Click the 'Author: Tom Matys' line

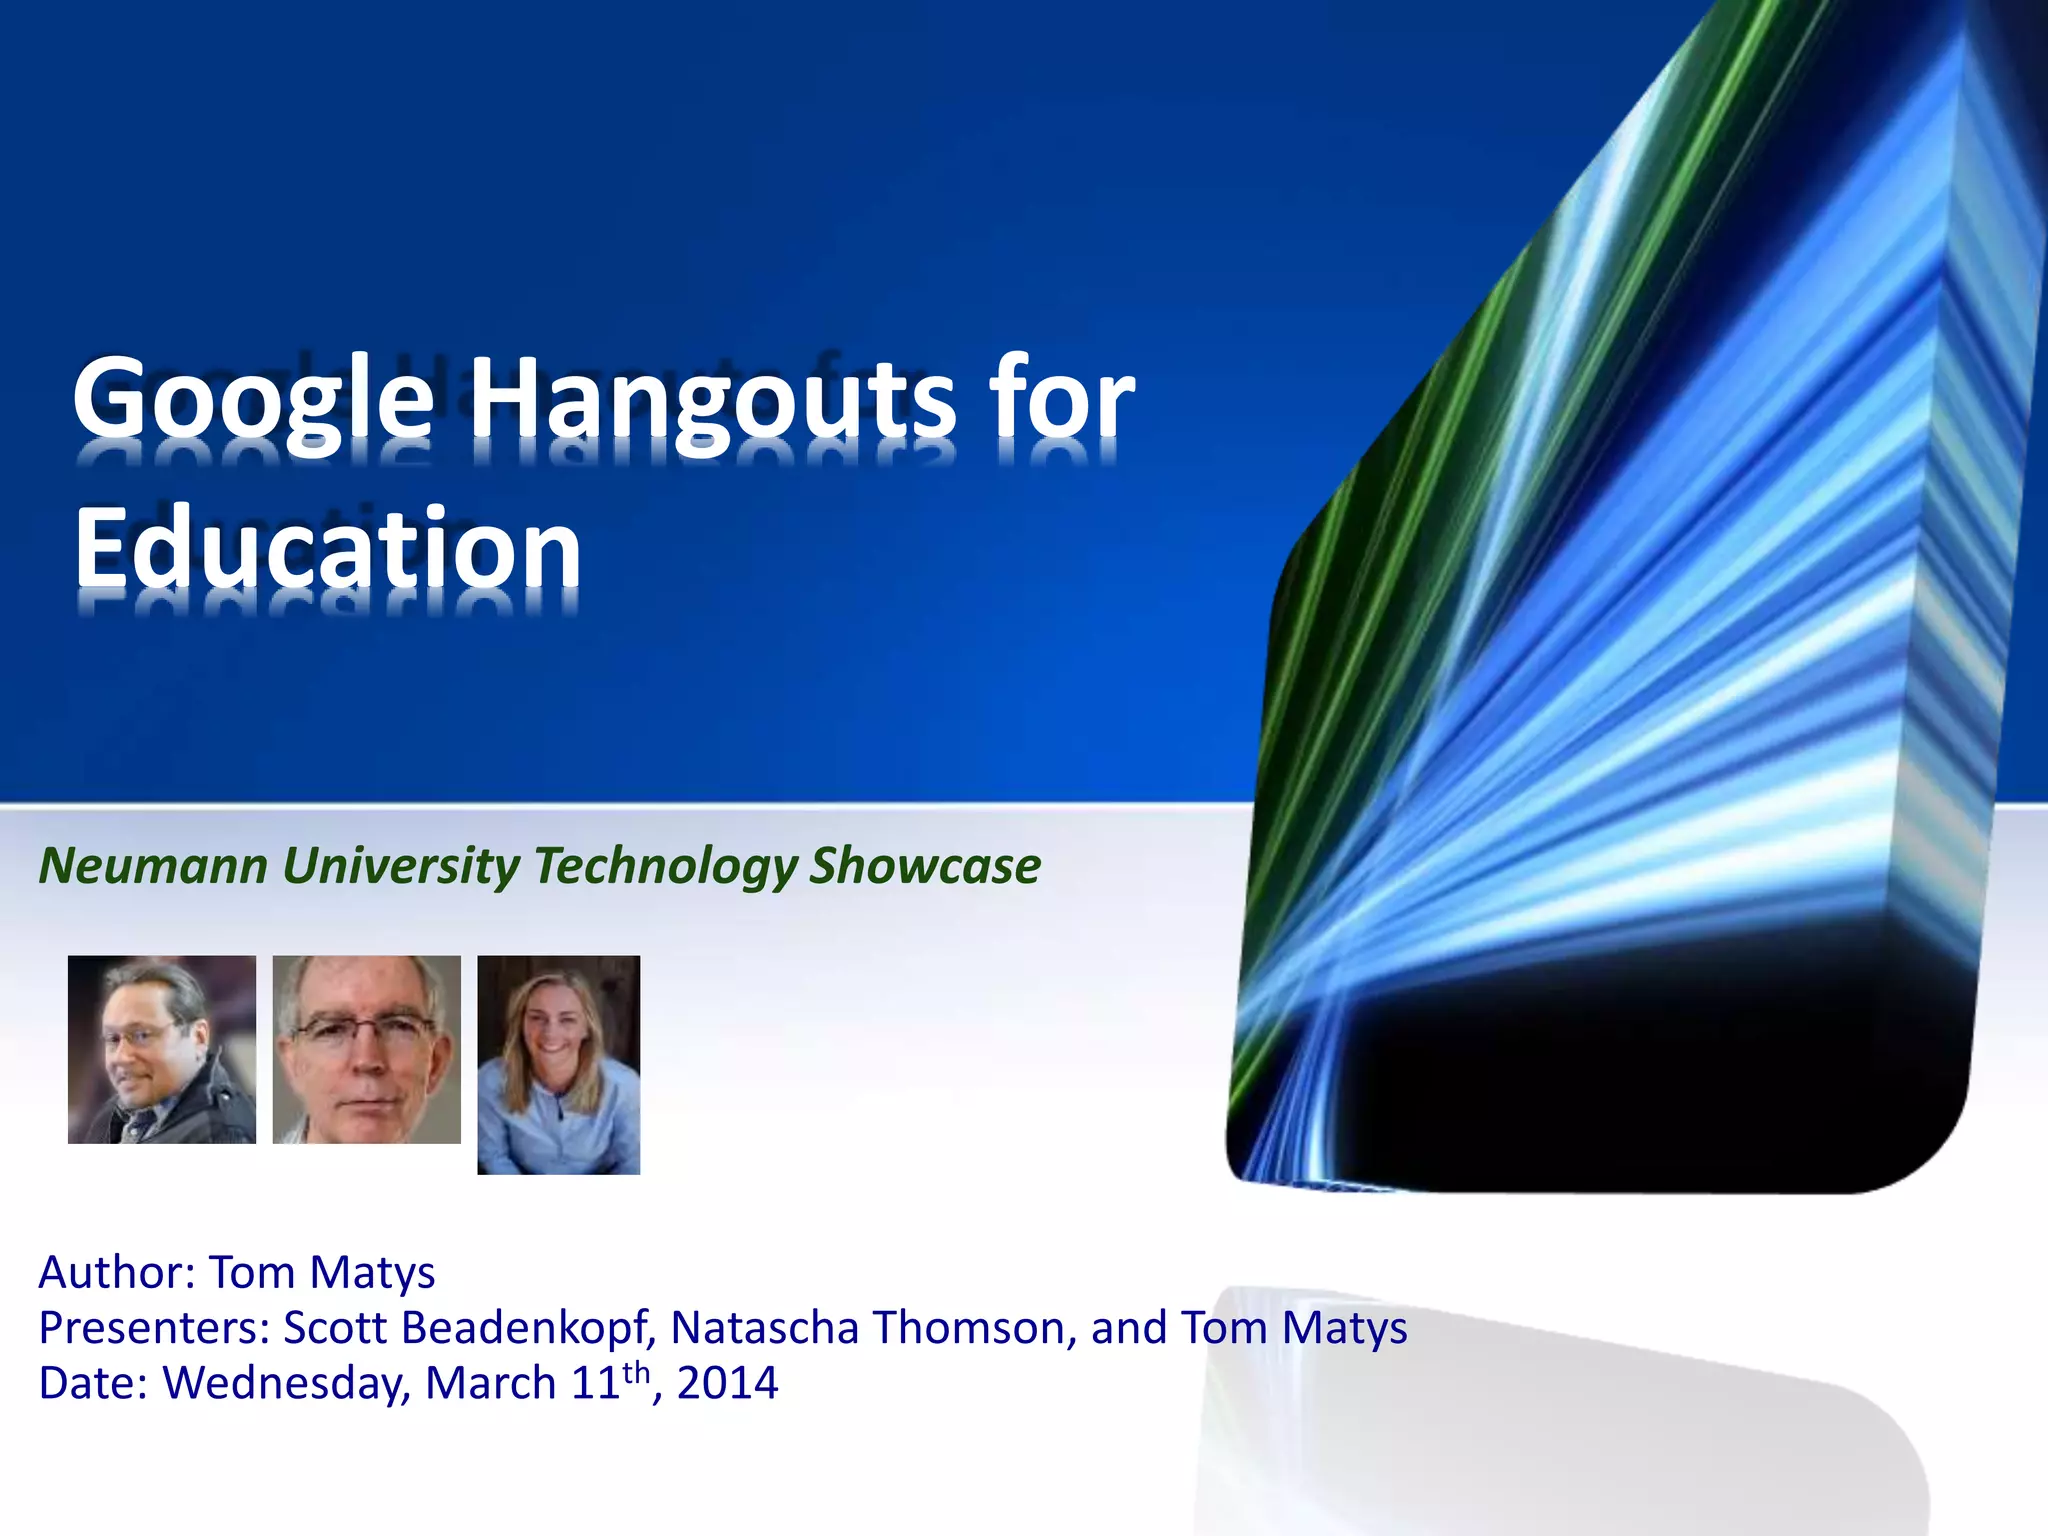tap(237, 1272)
